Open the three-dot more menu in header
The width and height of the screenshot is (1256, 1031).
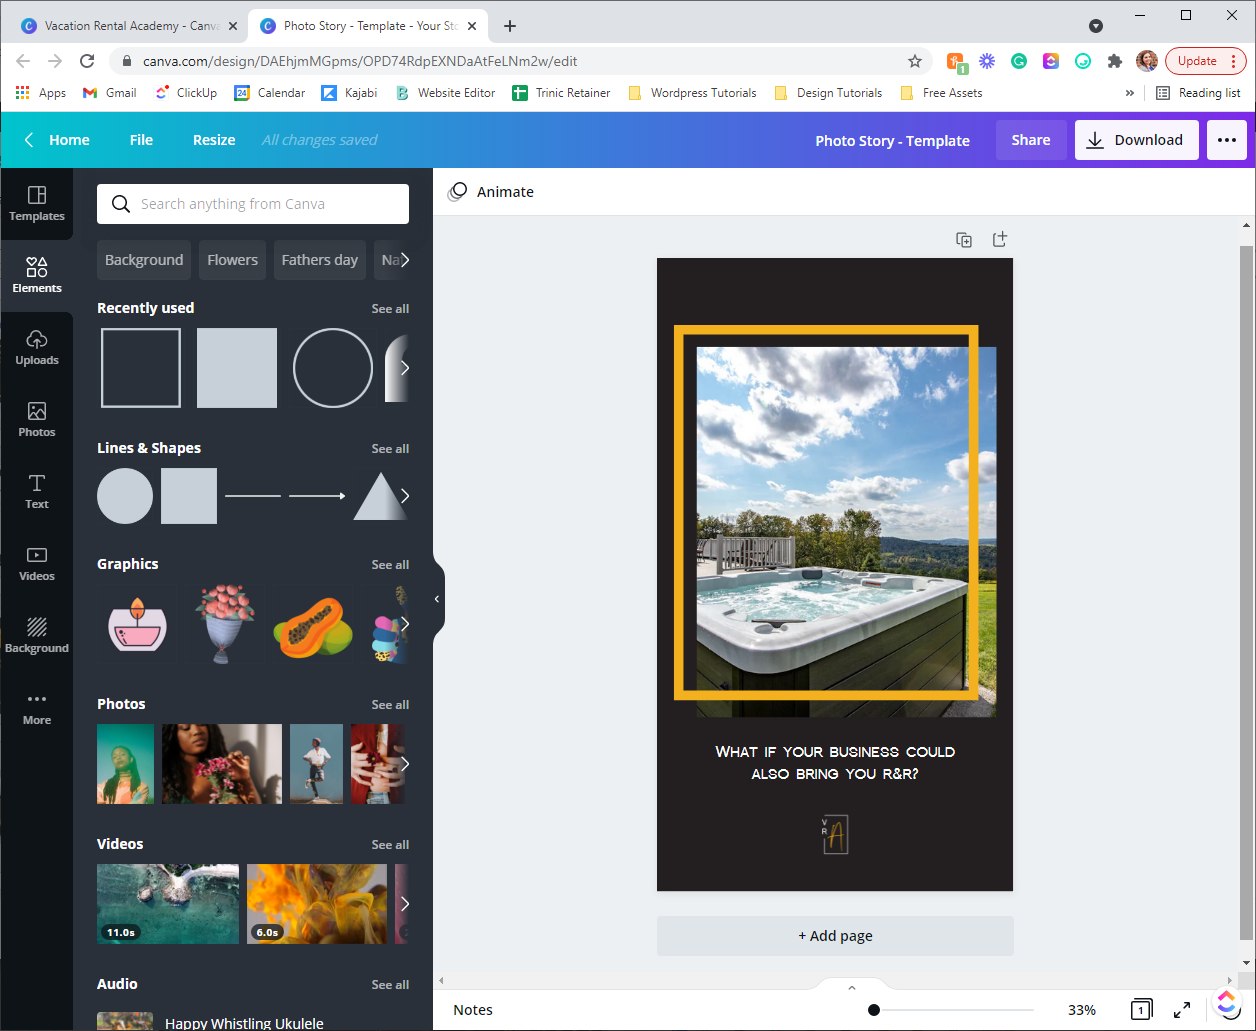click(x=1227, y=140)
